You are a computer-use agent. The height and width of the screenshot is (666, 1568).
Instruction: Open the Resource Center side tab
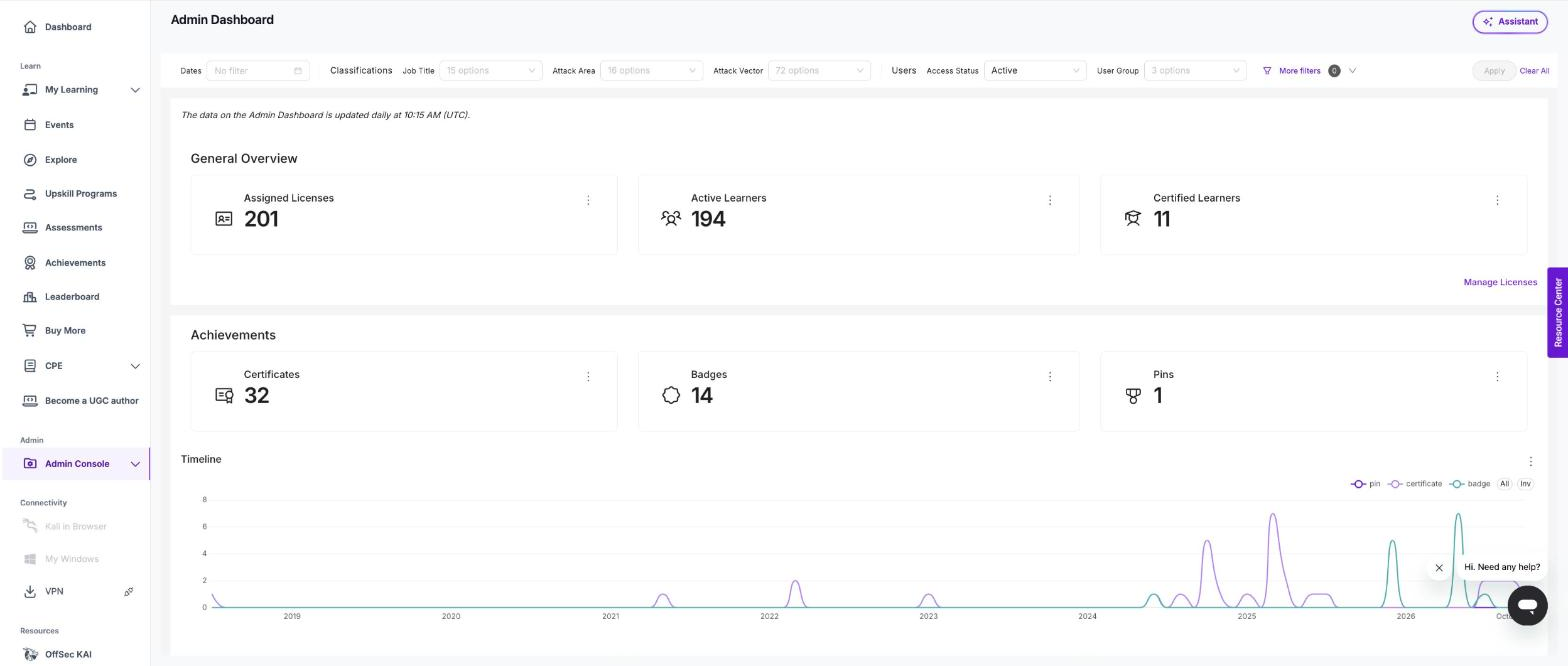(x=1558, y=312)
